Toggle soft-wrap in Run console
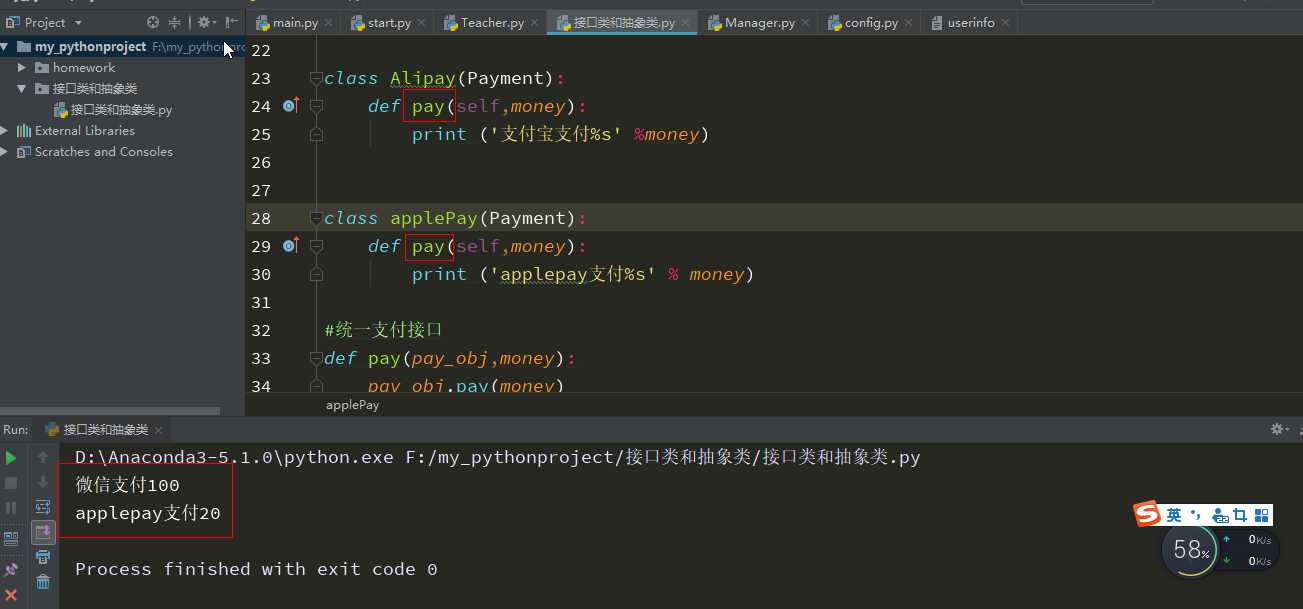Image resolution: width=1303 pixels, height=609 pixels. tap(43, 508)
